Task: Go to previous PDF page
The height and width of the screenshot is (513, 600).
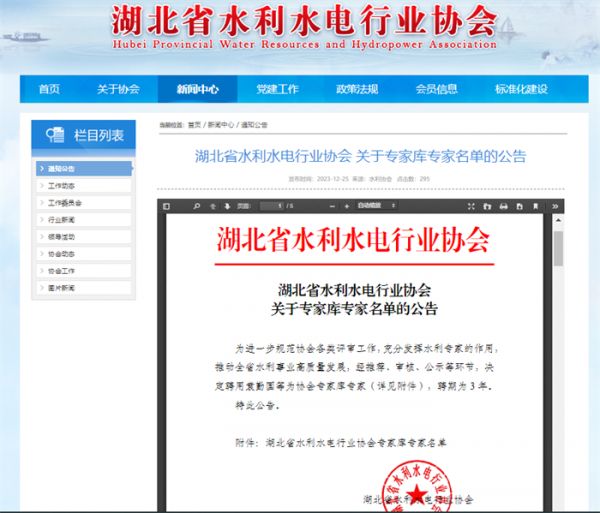Action: click(213, 206)
